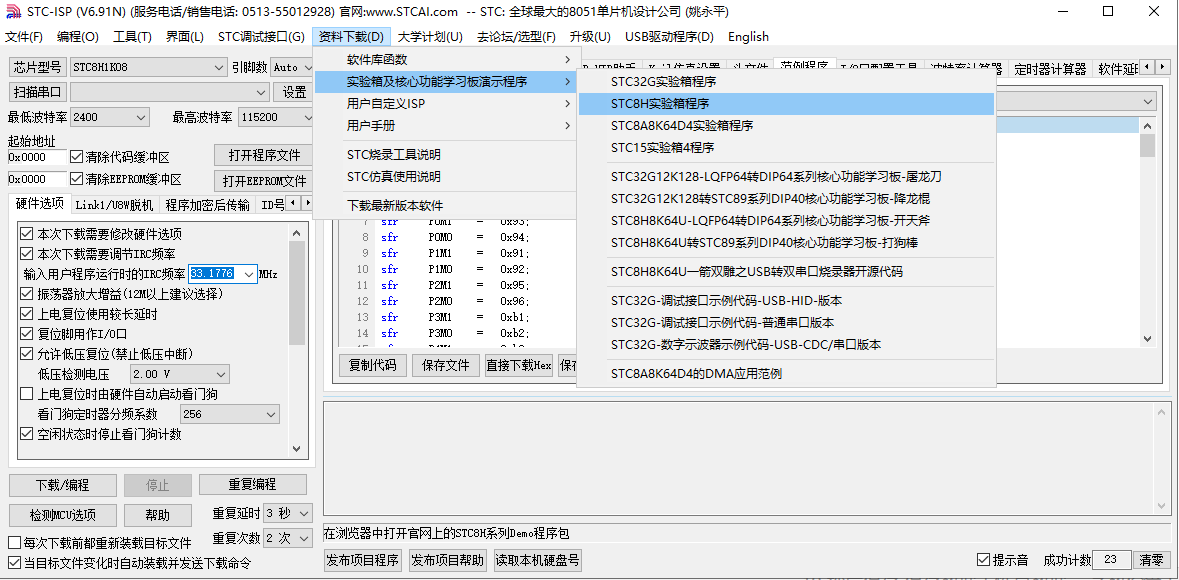Select STC8H实验箱程序 from submenu
1179x580 pixels.
tap(787, 104)
